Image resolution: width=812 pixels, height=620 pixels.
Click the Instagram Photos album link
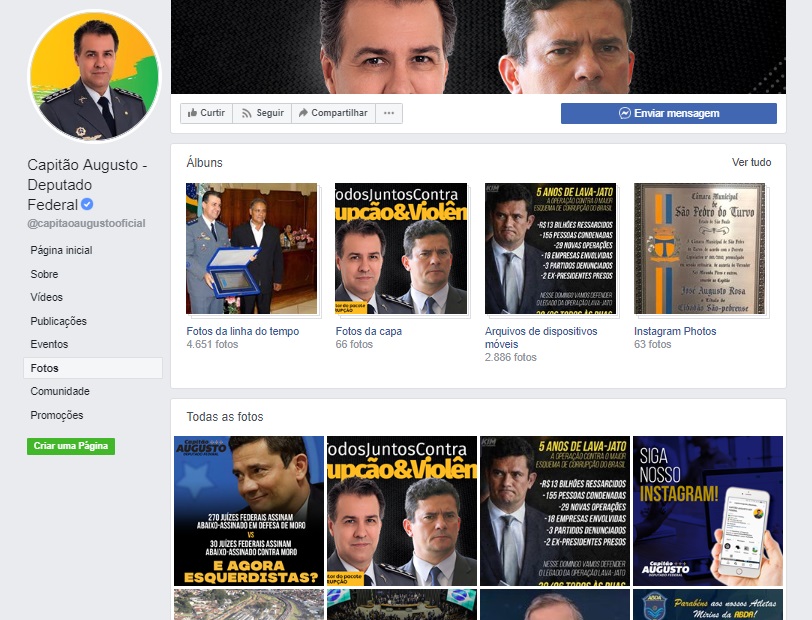point(675,331)
